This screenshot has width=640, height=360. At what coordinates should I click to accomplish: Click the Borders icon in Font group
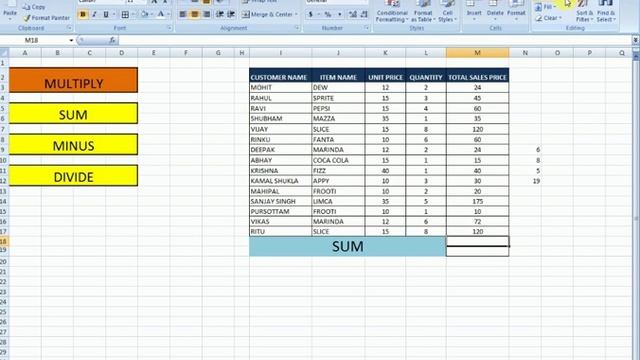coord(125,14)
